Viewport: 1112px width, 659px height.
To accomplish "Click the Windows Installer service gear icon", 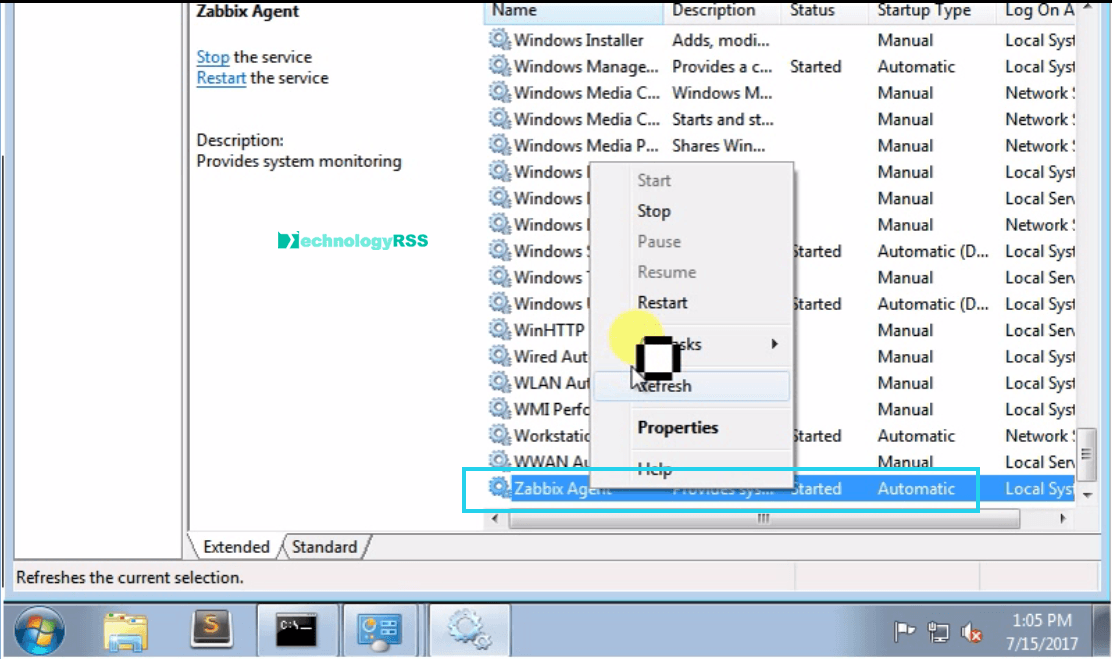I will 499,40.
